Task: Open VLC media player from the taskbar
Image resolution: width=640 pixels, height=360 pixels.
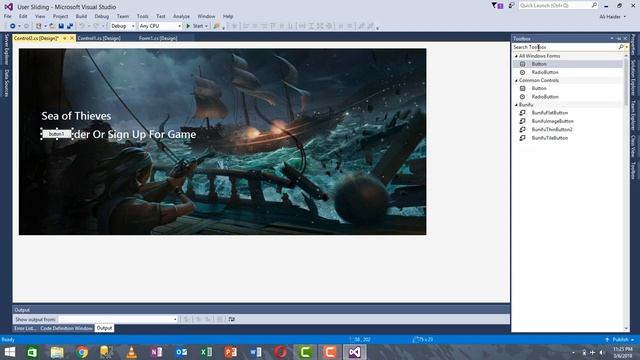Action: pos(131,352)
